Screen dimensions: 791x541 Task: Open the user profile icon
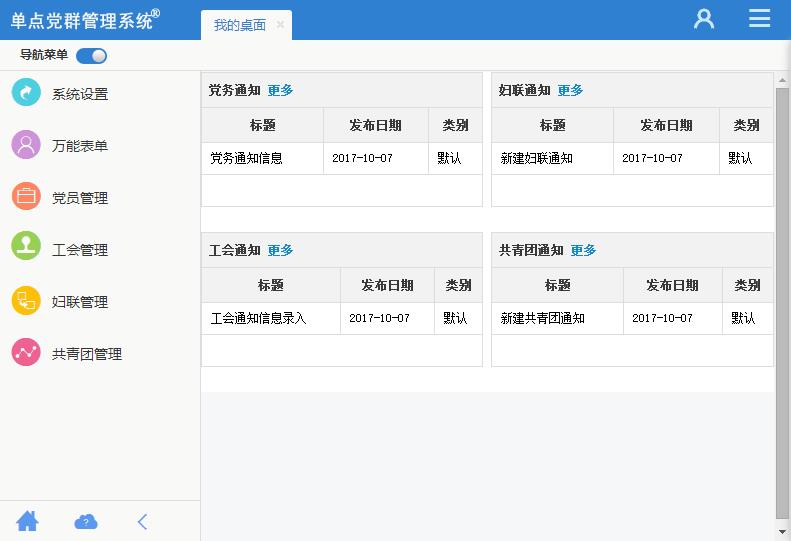pos(704,19)
